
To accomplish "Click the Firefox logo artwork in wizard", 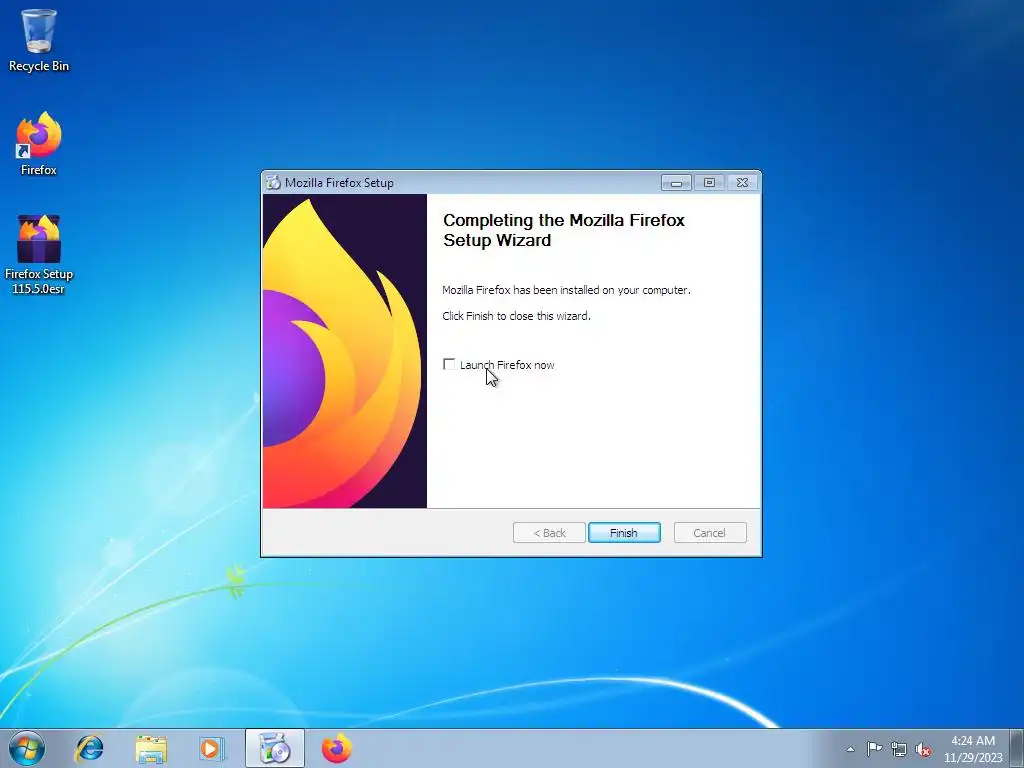I will (345, 351).
